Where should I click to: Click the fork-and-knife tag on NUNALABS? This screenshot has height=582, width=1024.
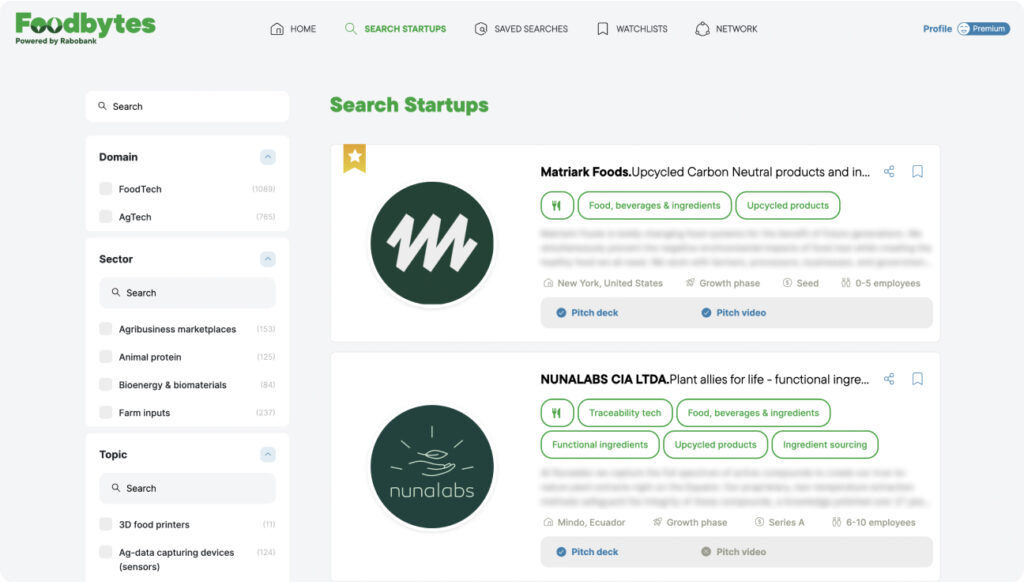coord(557,413)
